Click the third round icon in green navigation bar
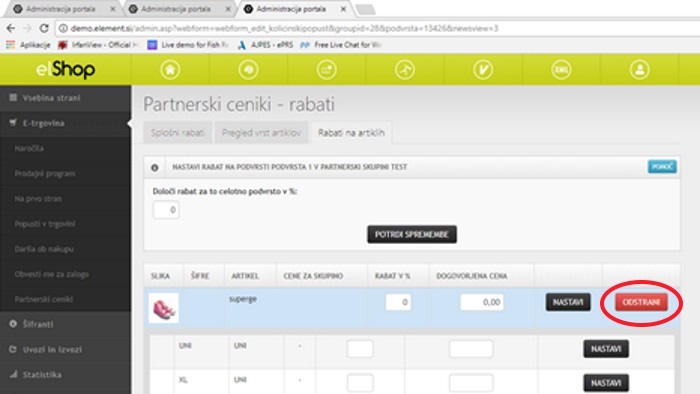This screenshot has width=700, height=394. (326, 70)
